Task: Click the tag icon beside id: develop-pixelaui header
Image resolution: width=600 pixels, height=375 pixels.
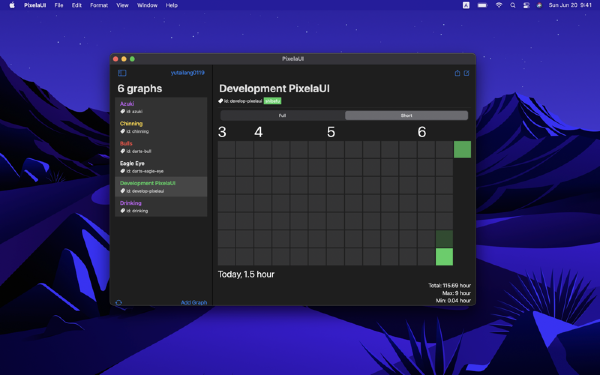Action: (x=220, y=101)
